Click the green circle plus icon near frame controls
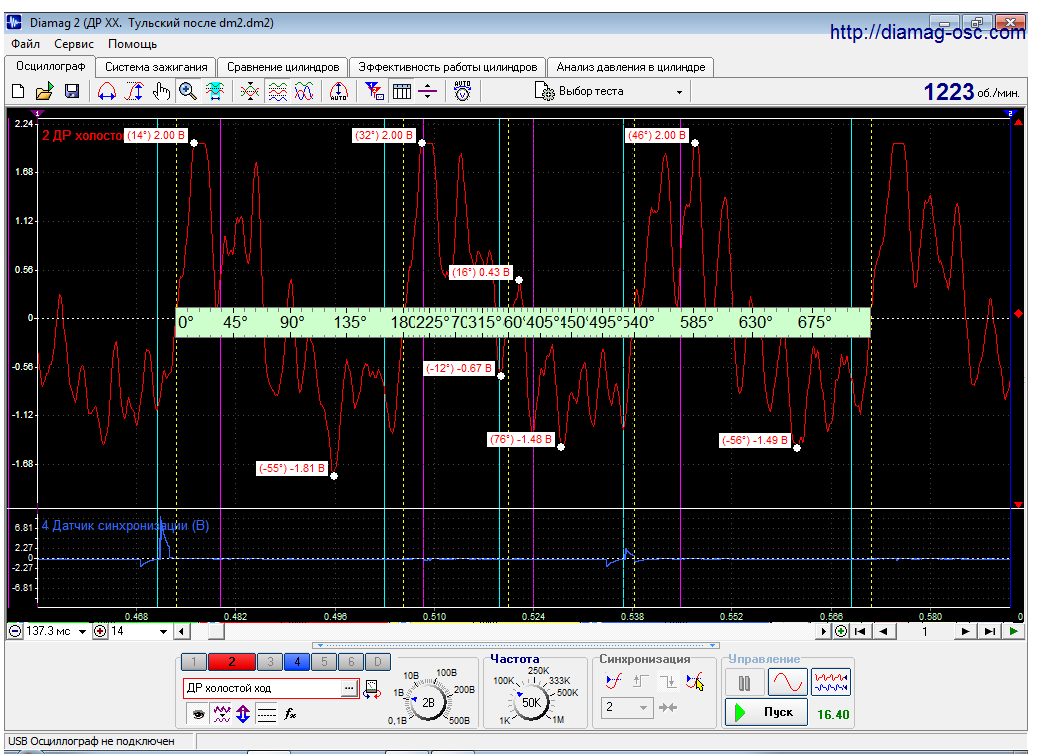Screen dimensions: 1040x754 pyautogui.click(x=840, y=631)
